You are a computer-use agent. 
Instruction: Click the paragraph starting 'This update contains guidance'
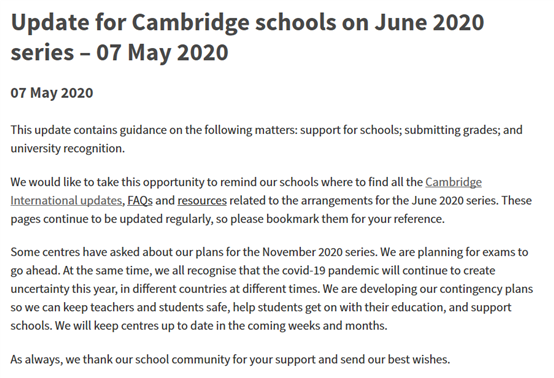(266, 139)
